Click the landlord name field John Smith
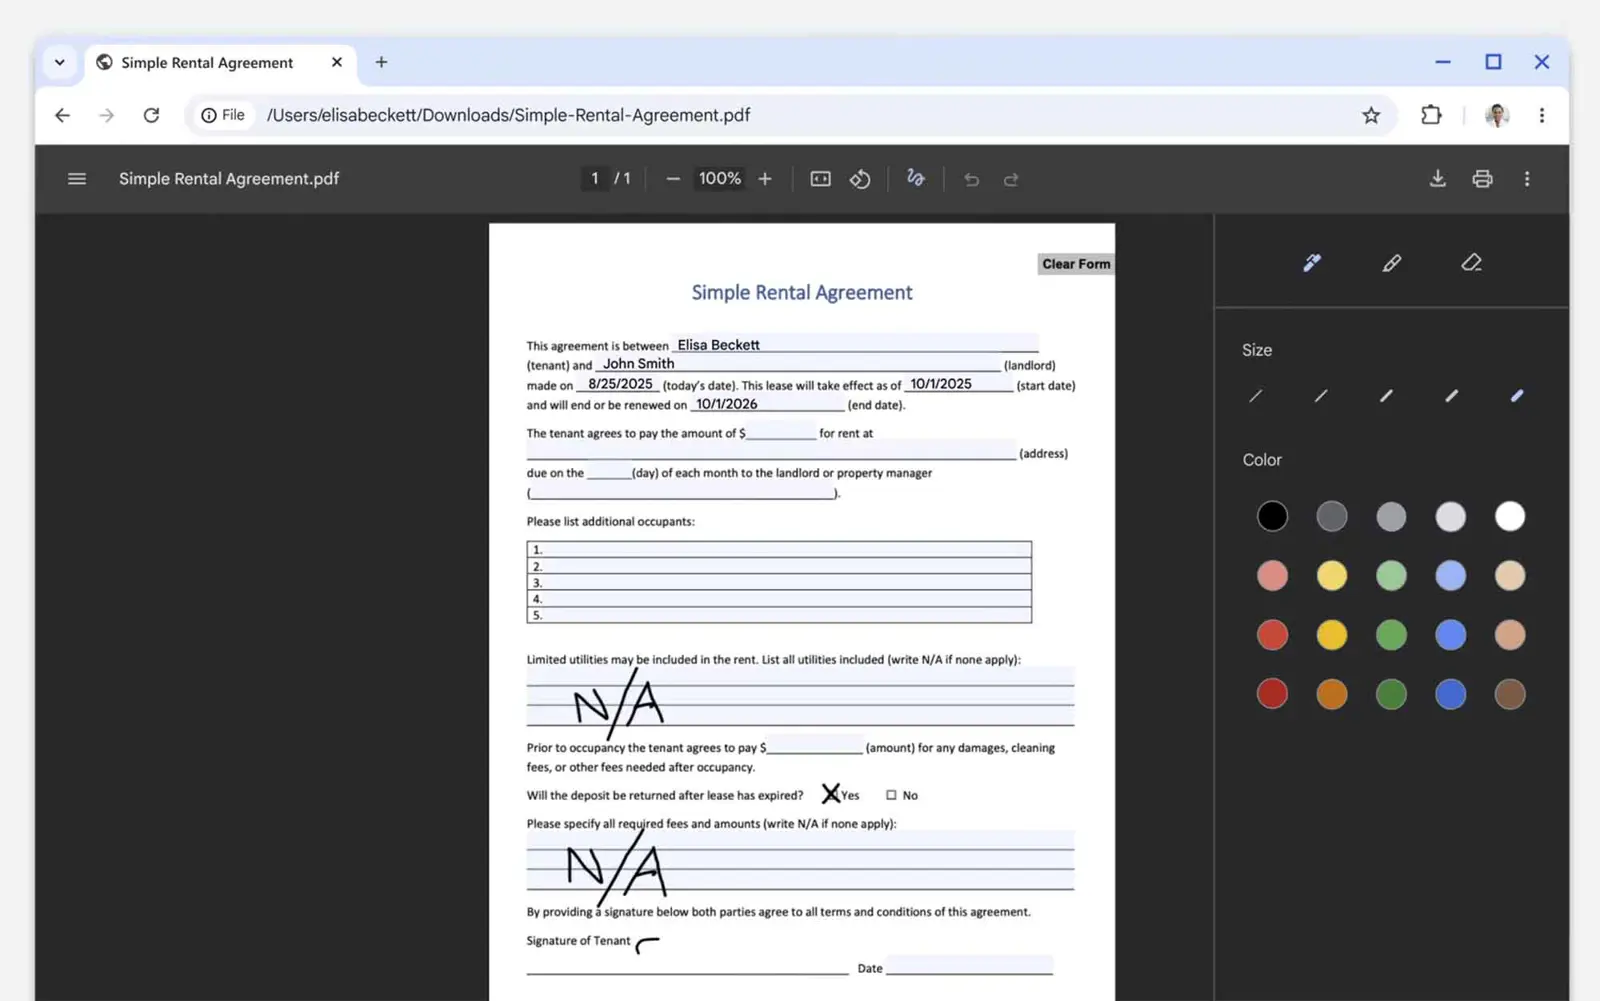This screenshot has width=1600, height=1001. click(798, 363)
